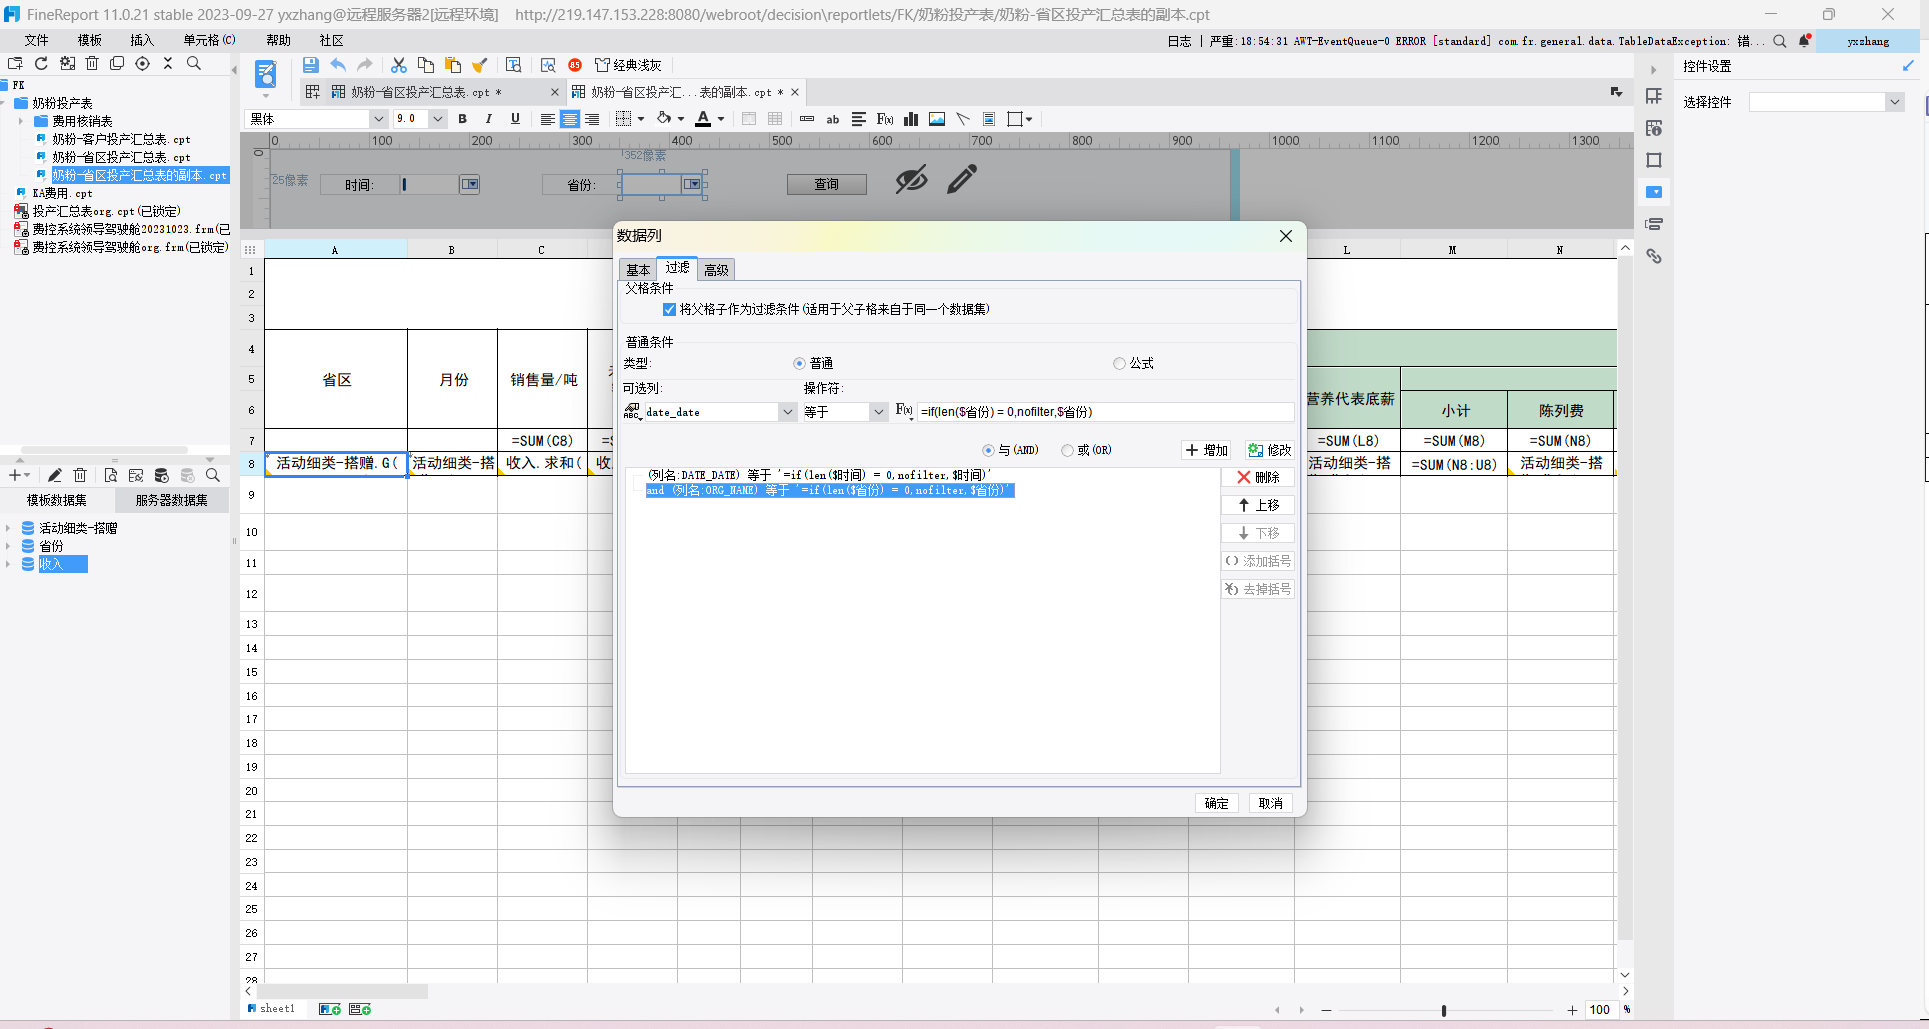
Task: Click the Cut scissors icon
Action: [x=398, y=65]
